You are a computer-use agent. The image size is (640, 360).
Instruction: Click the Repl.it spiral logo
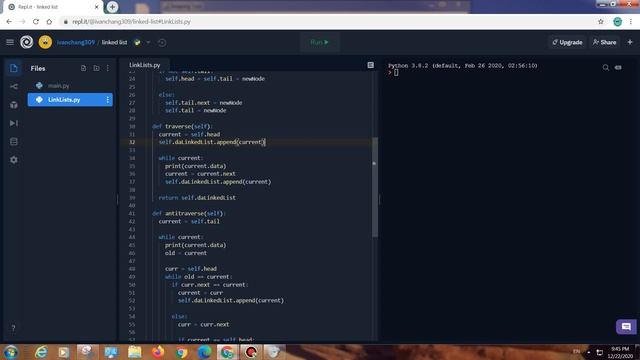[x=27, y=42]
